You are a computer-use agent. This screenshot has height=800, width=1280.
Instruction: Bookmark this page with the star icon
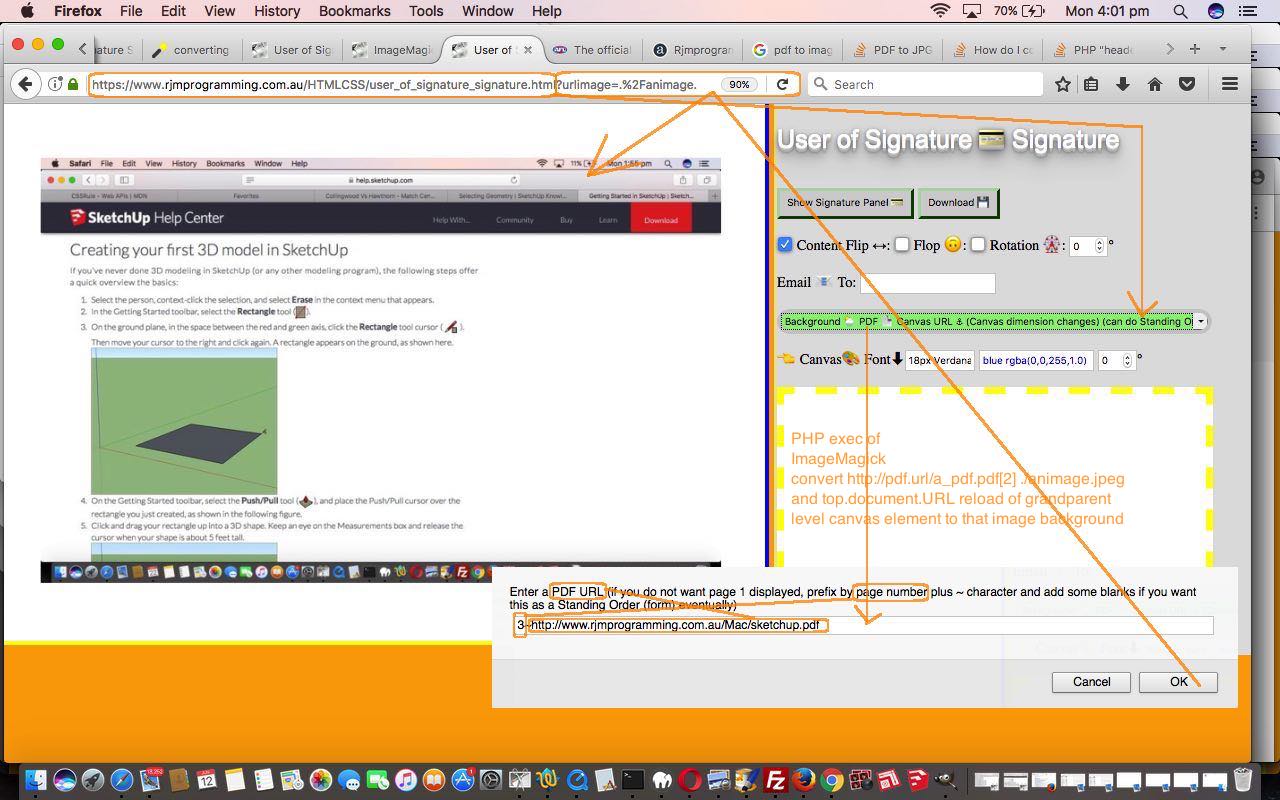point(1063,85)
